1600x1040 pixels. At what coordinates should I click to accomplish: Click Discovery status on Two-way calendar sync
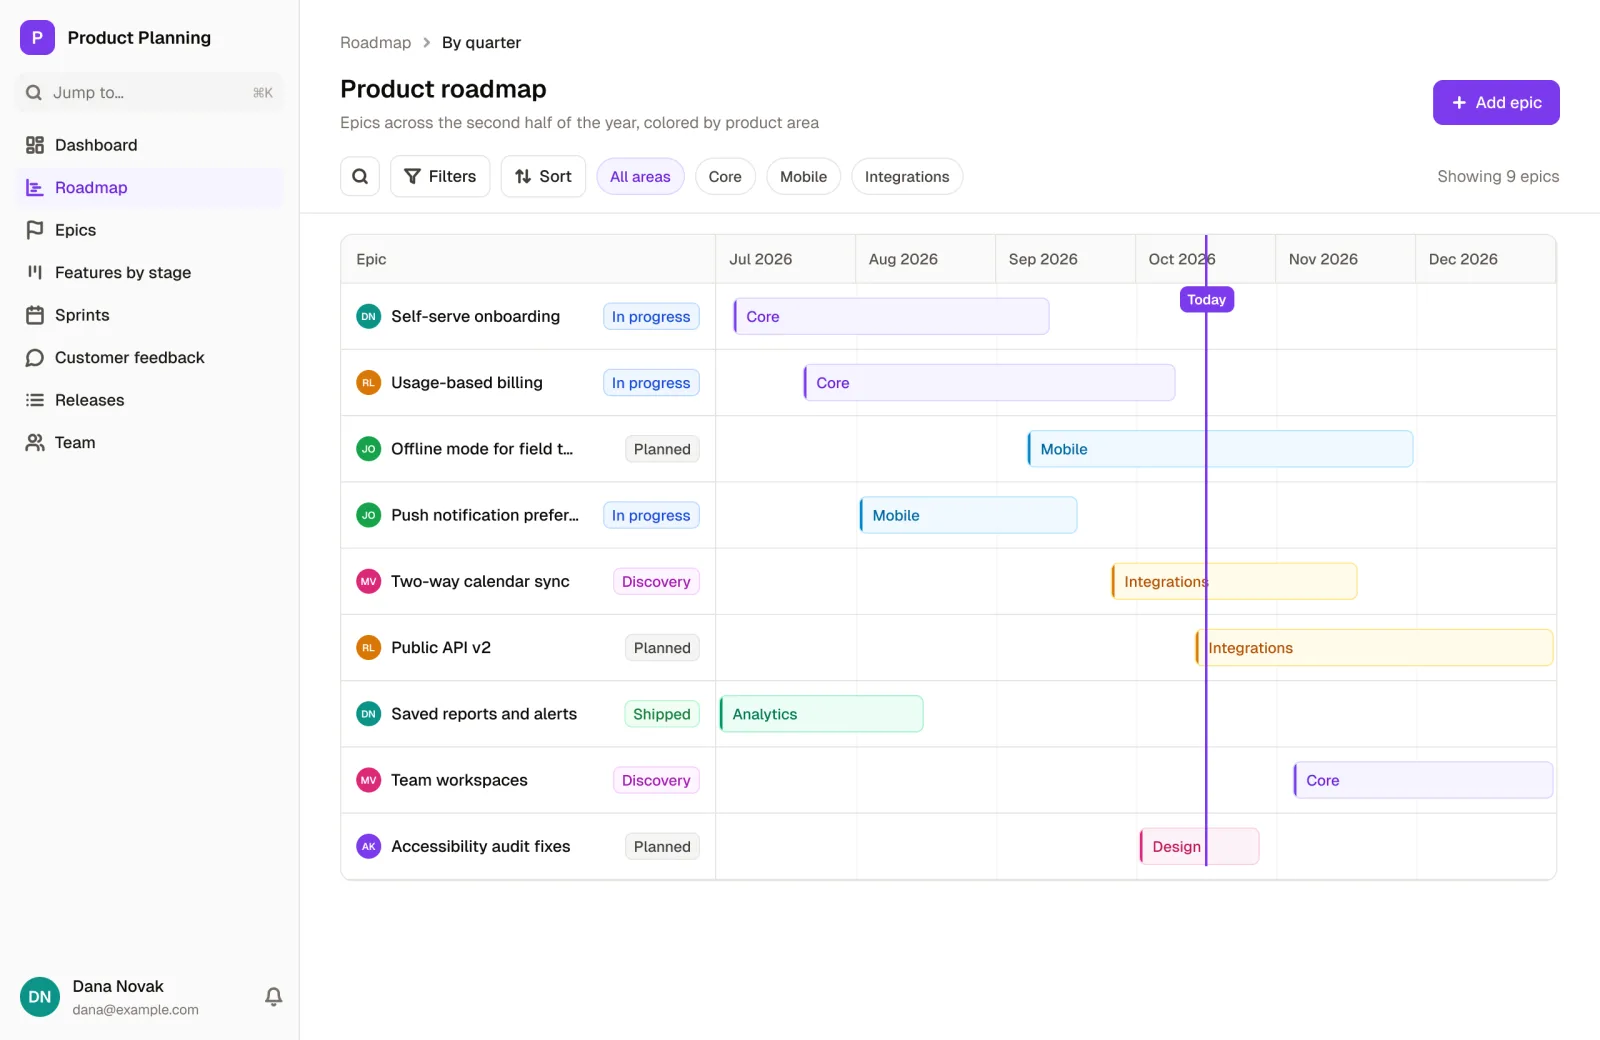pos(656,582)
